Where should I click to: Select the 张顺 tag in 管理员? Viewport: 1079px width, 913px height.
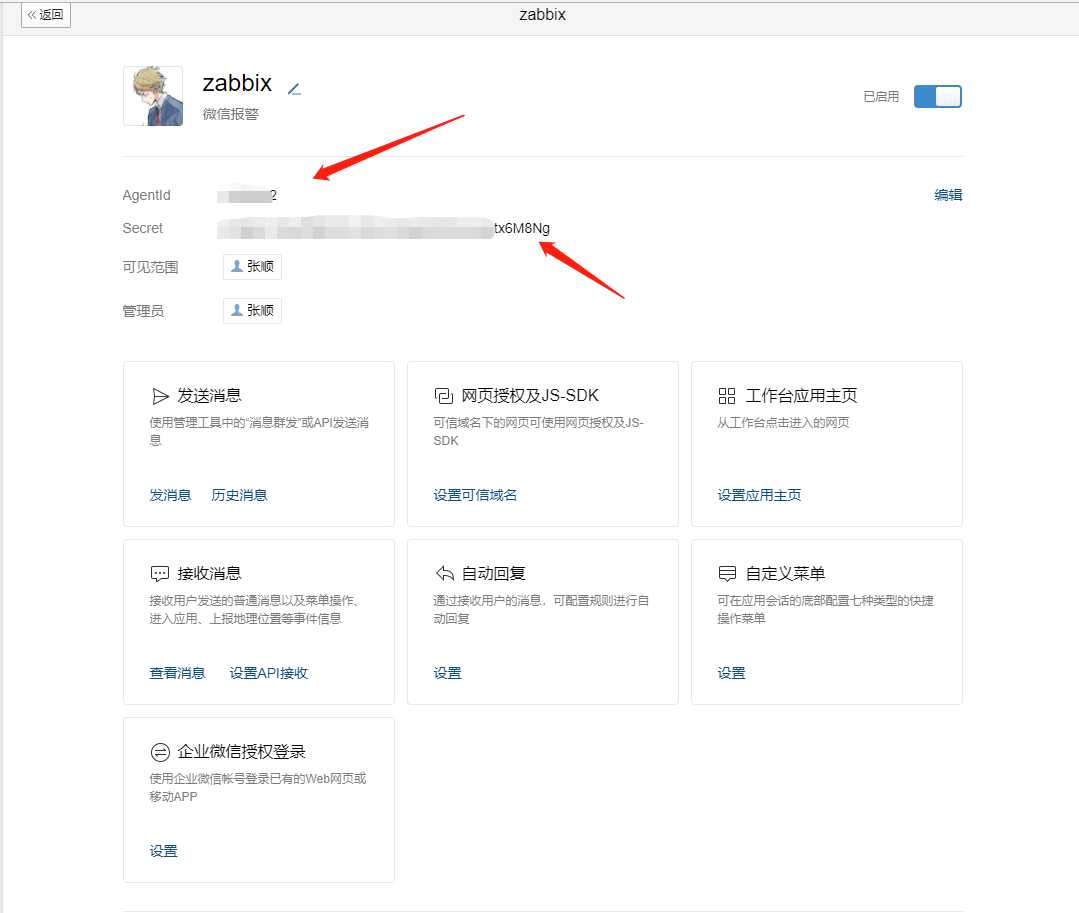pos(253,310)
